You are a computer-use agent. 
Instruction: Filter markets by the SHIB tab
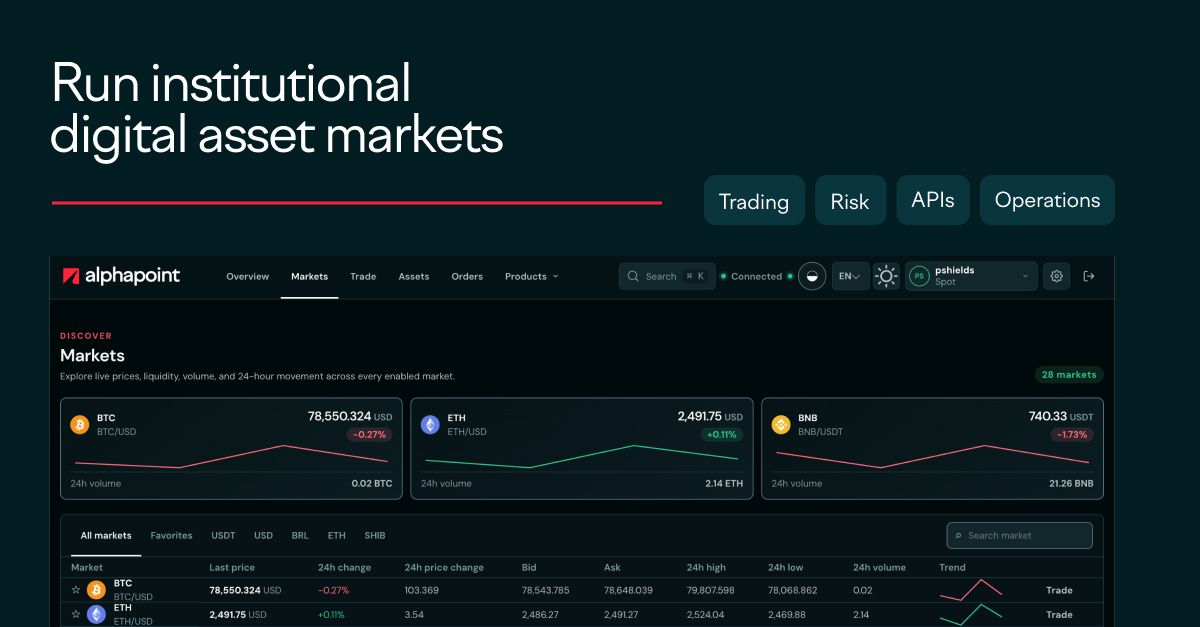pyautogui.click(x=375, y=535)
